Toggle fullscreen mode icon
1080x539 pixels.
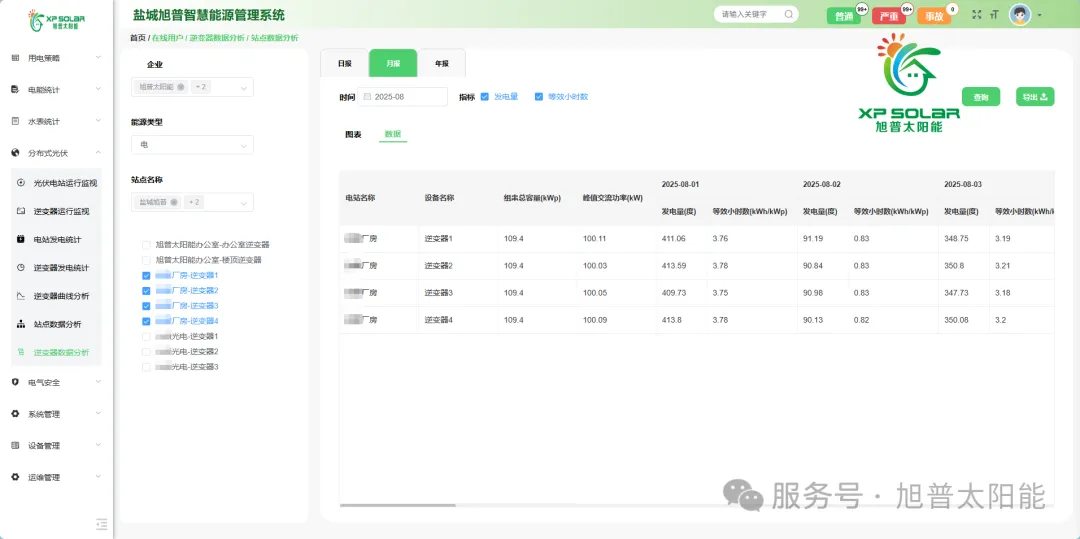(x=977, y=14)
